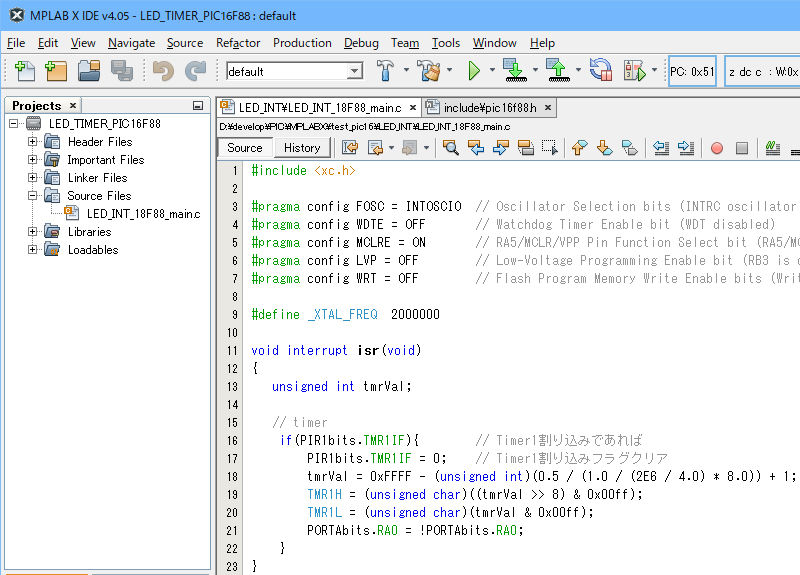This screenshot has height=575, width=800.
Task: Click the Open Project icon
Action: (x=89, y=71)
